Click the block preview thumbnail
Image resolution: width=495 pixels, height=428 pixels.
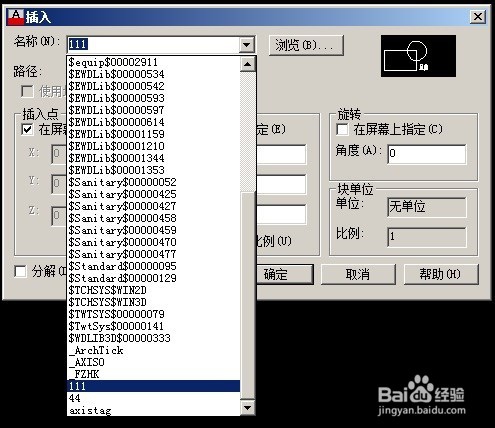coord(418,56)
